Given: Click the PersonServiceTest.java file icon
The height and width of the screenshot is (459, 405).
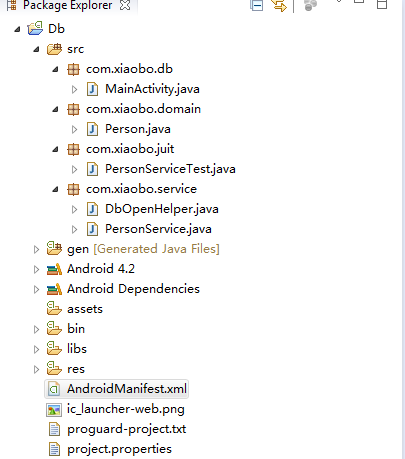Looking at the screenshot, I should (92, 169).
